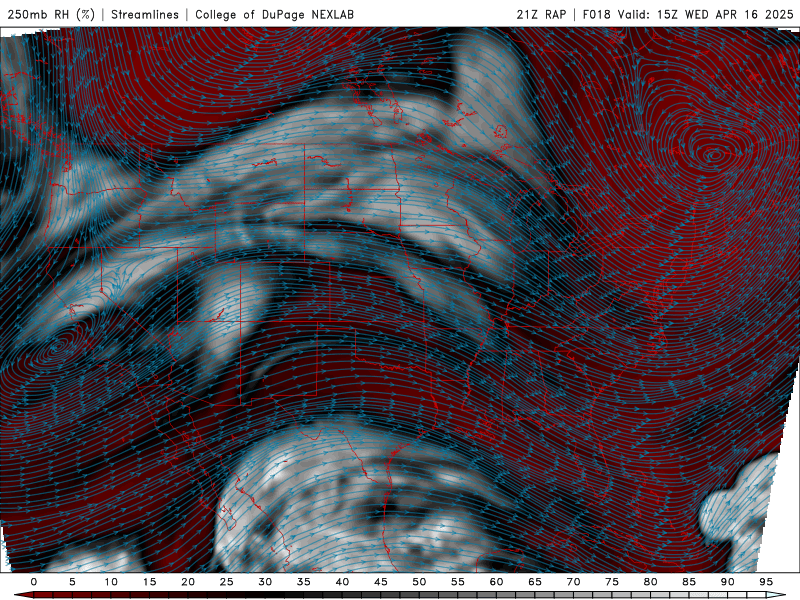Select the "Streamlines" label in header

pos(145,14)
